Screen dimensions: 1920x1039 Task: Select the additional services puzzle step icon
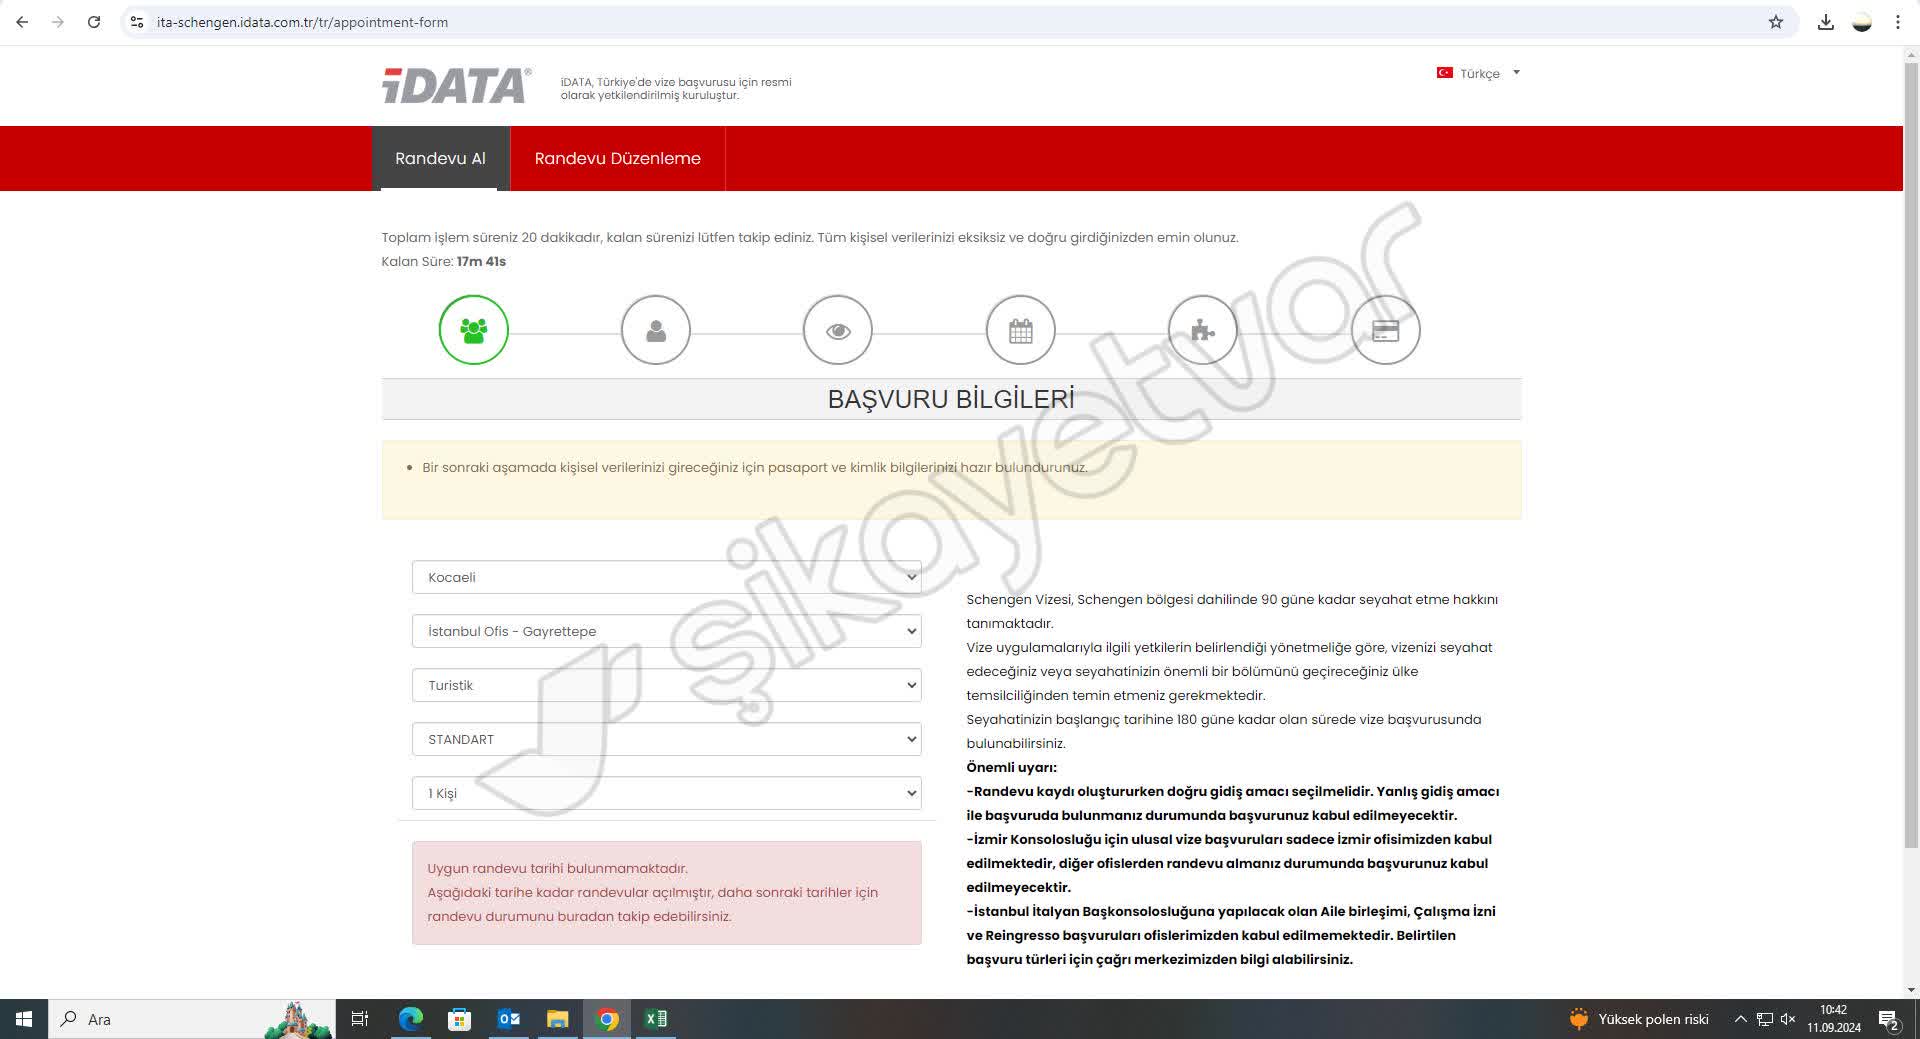point(1202,329)
